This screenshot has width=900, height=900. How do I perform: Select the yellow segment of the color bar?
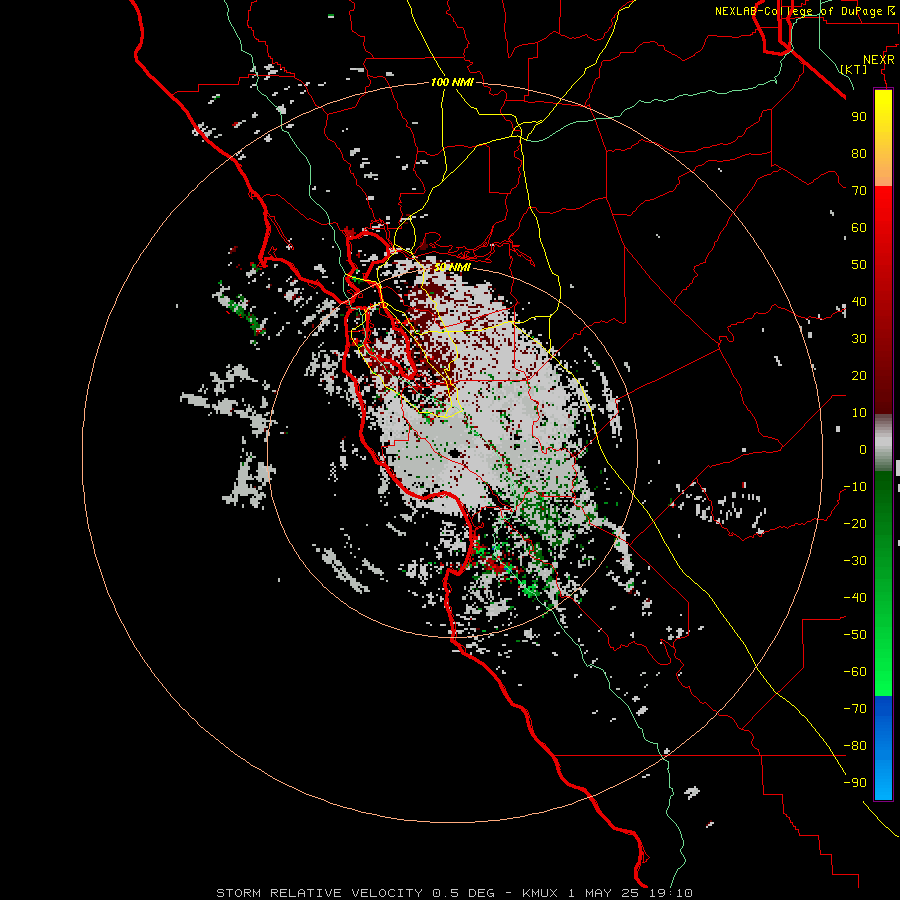(883, 138)
